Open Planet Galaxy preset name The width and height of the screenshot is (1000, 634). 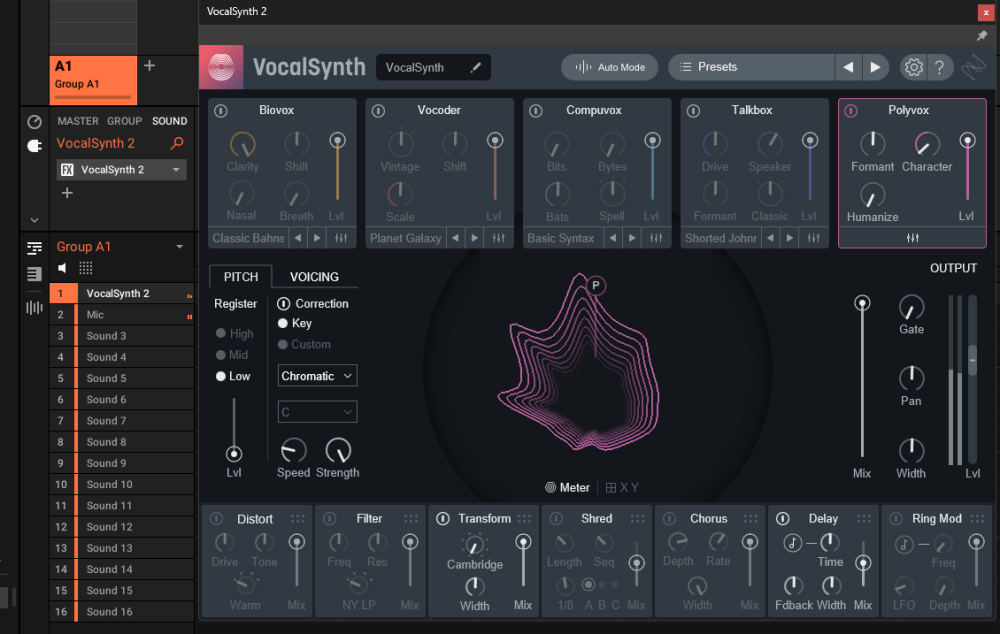pyautogui.click(x=405, y=238)
